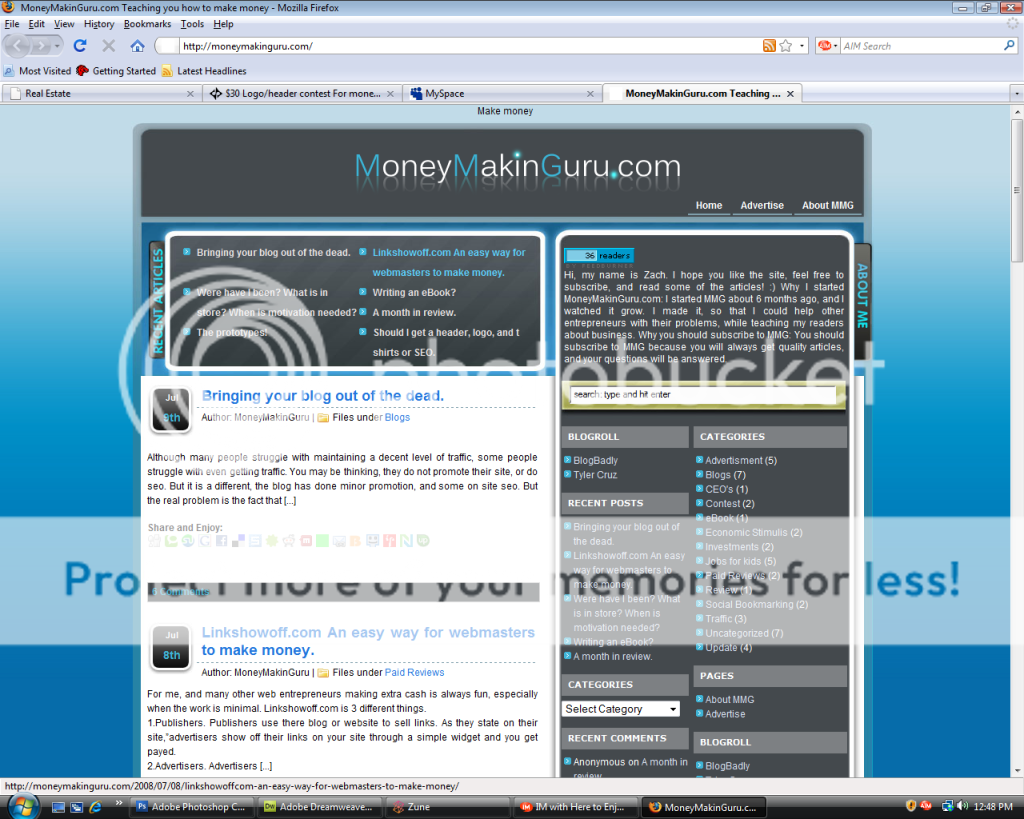Click the Show Desktop quick launch icon

point(58,807)
